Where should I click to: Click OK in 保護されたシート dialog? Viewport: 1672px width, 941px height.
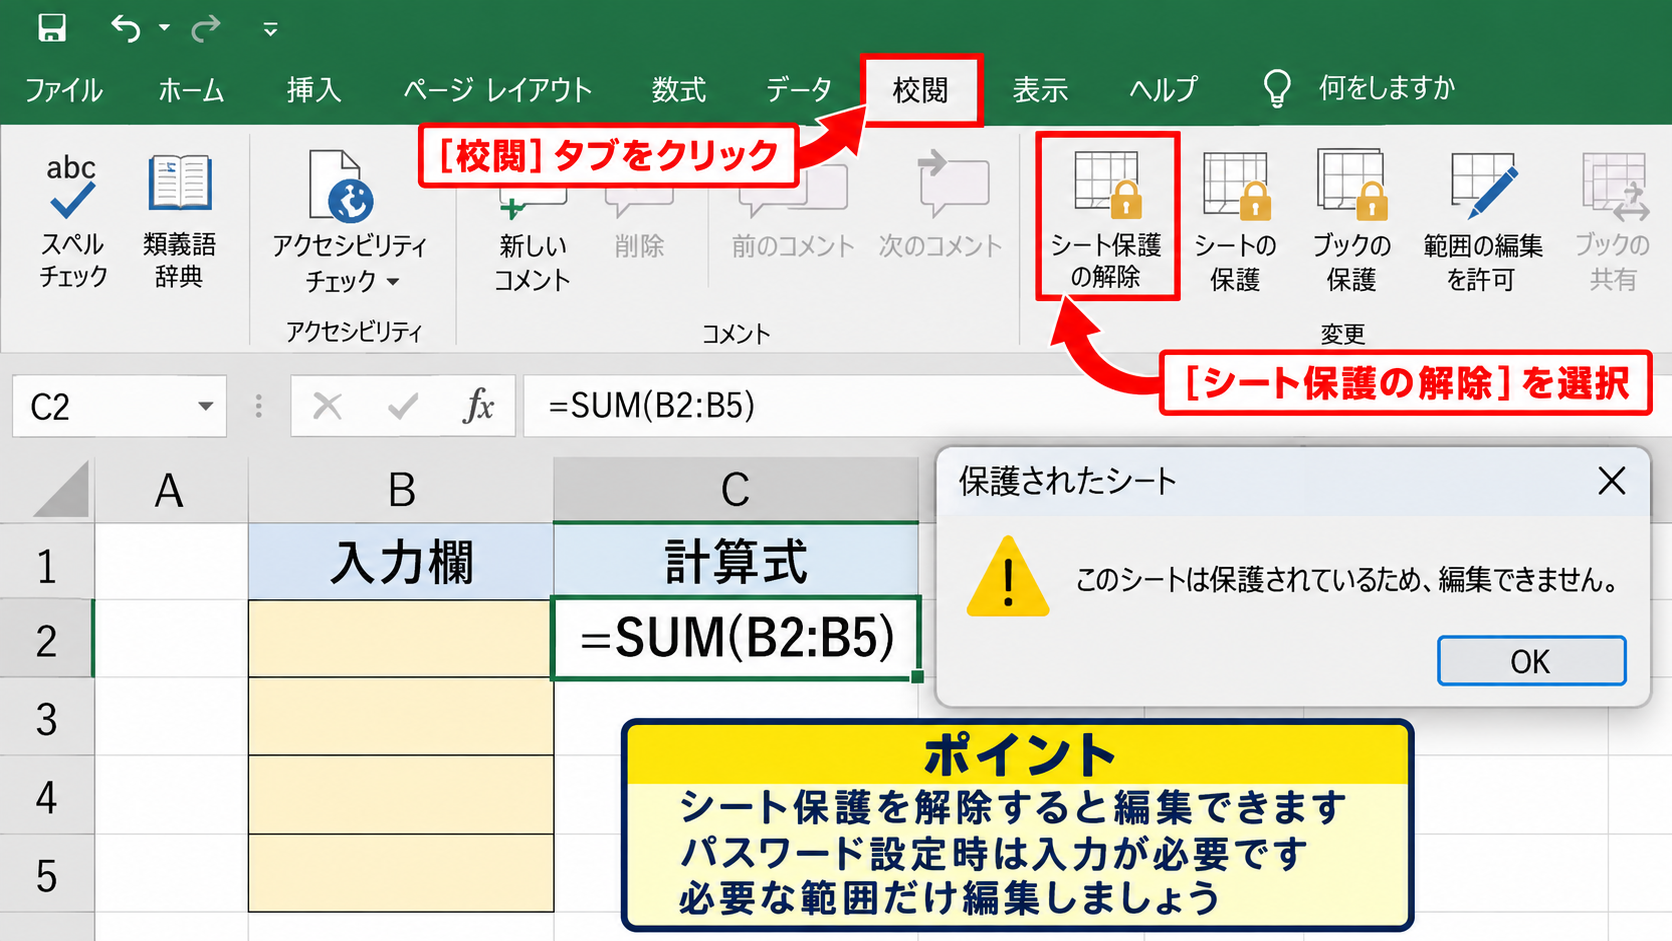point(1531,661)
